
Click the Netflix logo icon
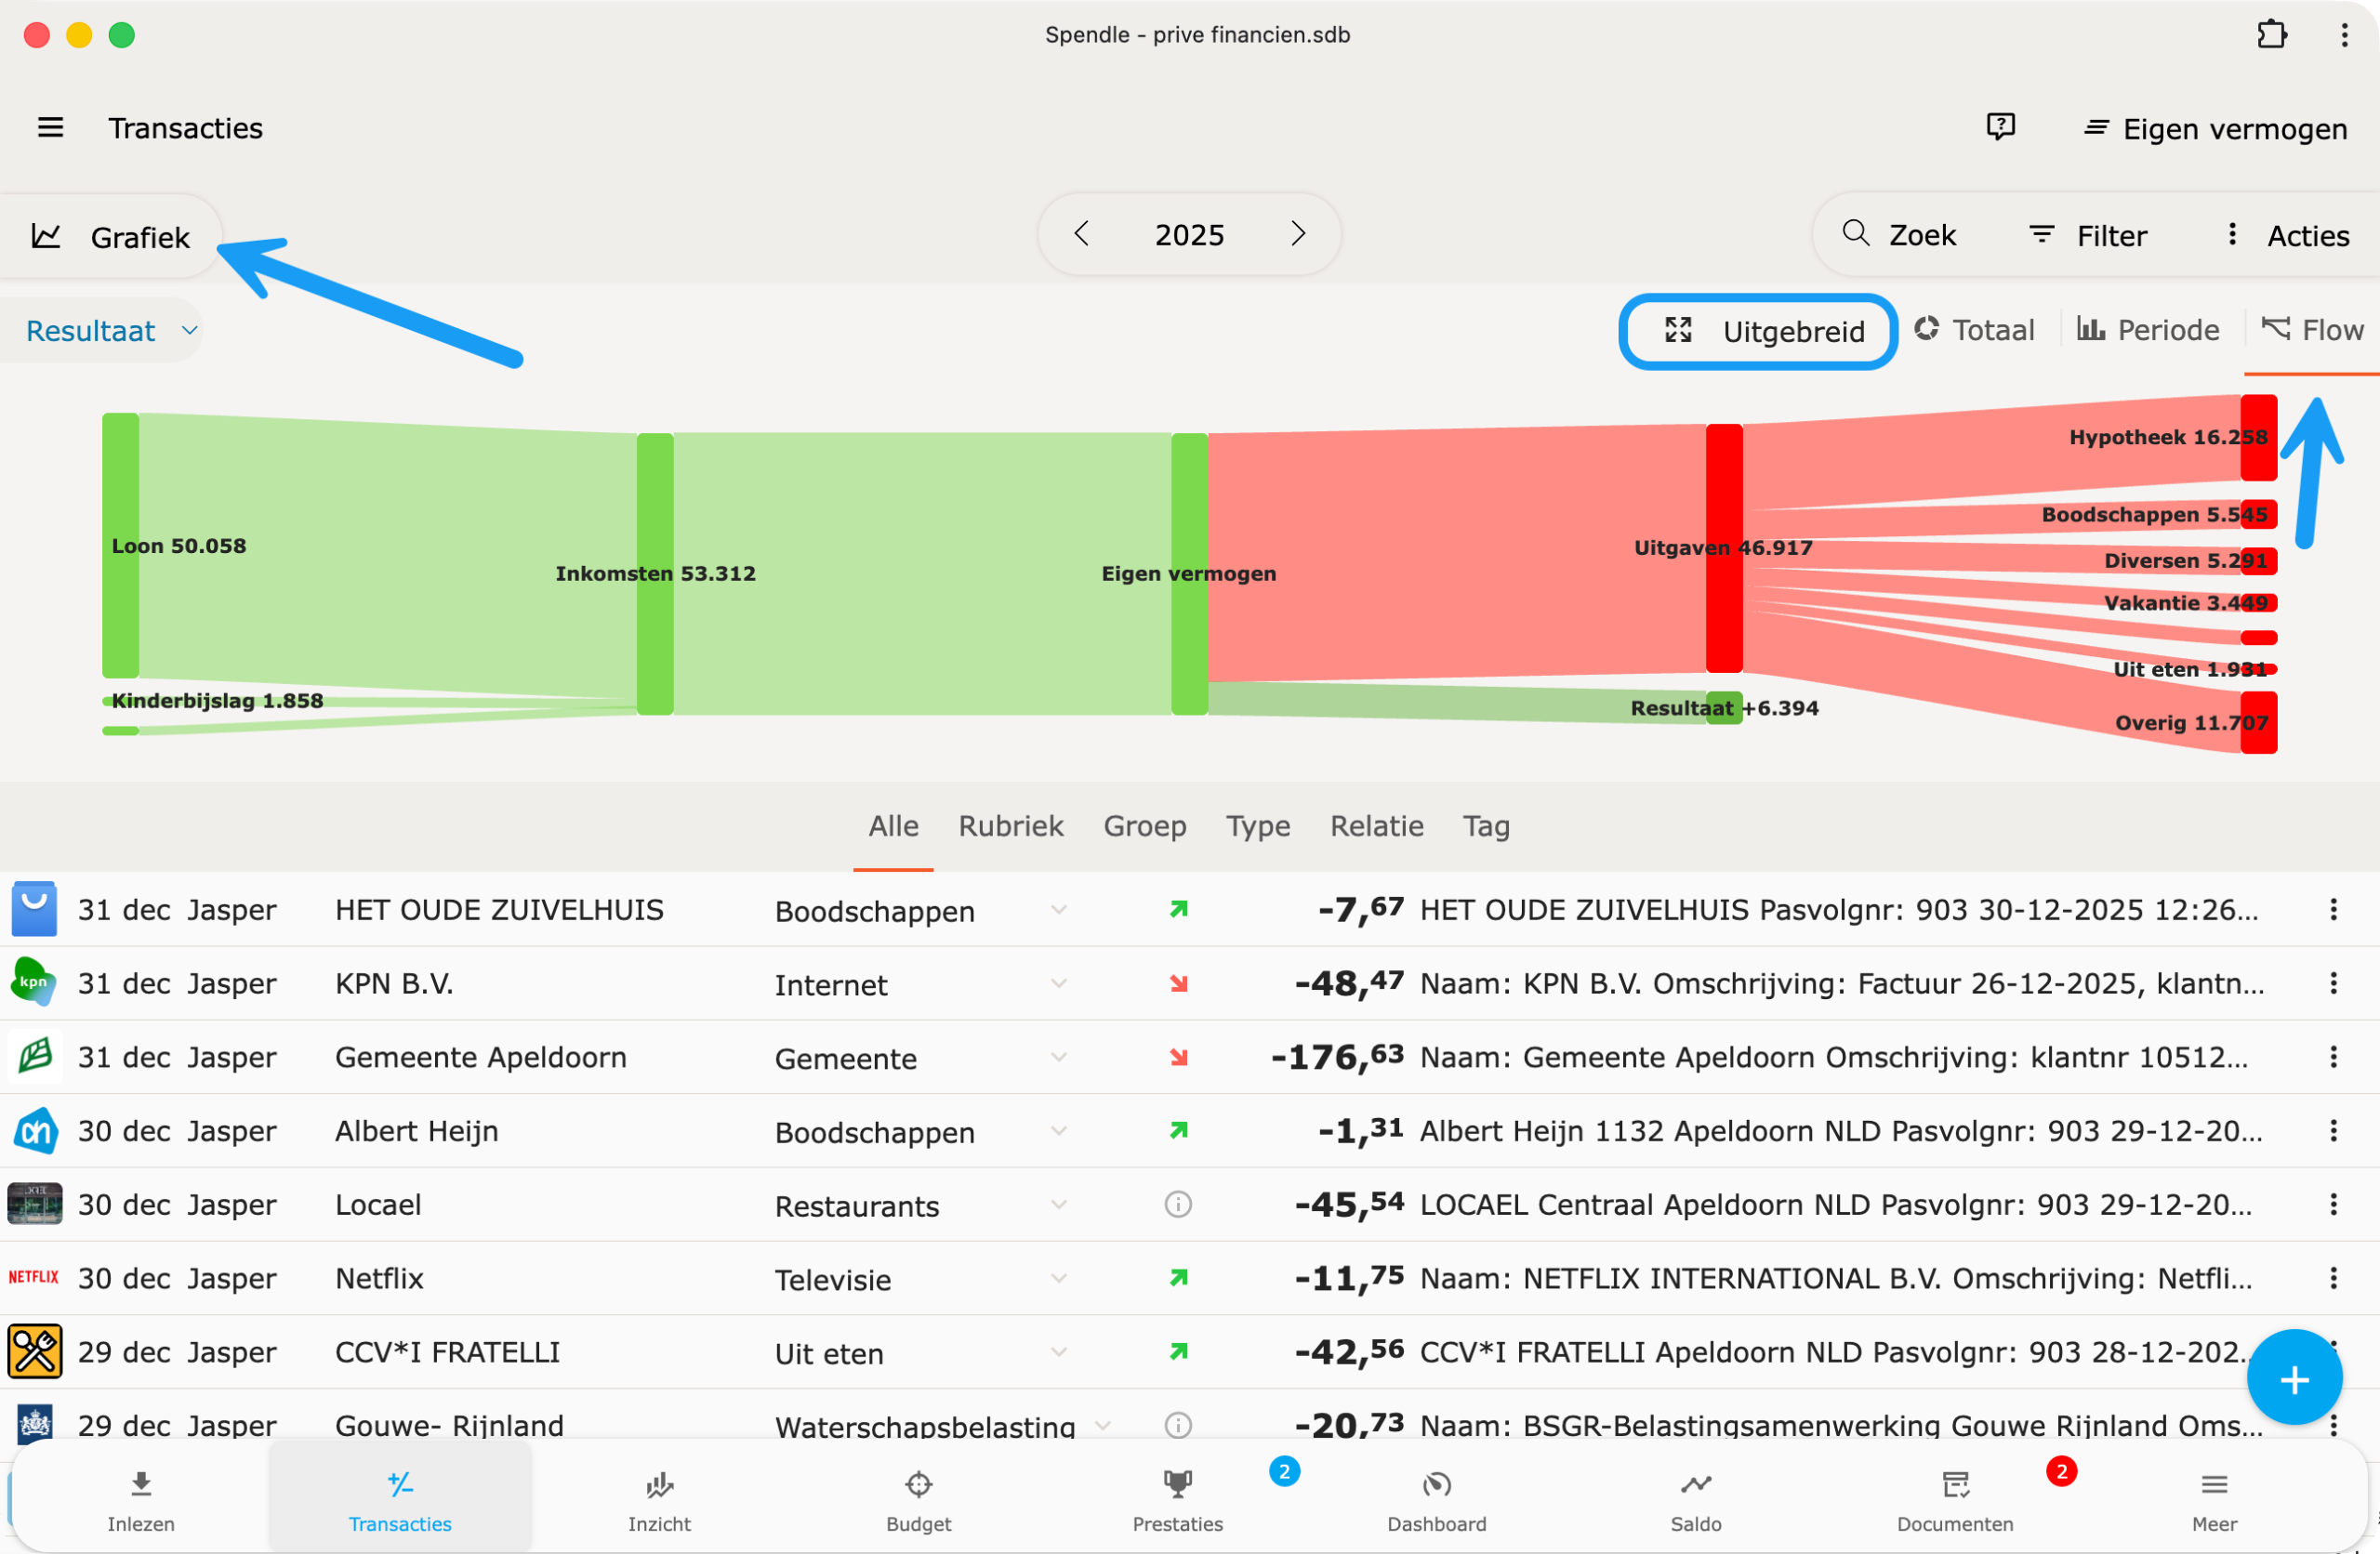[34, 1277]
